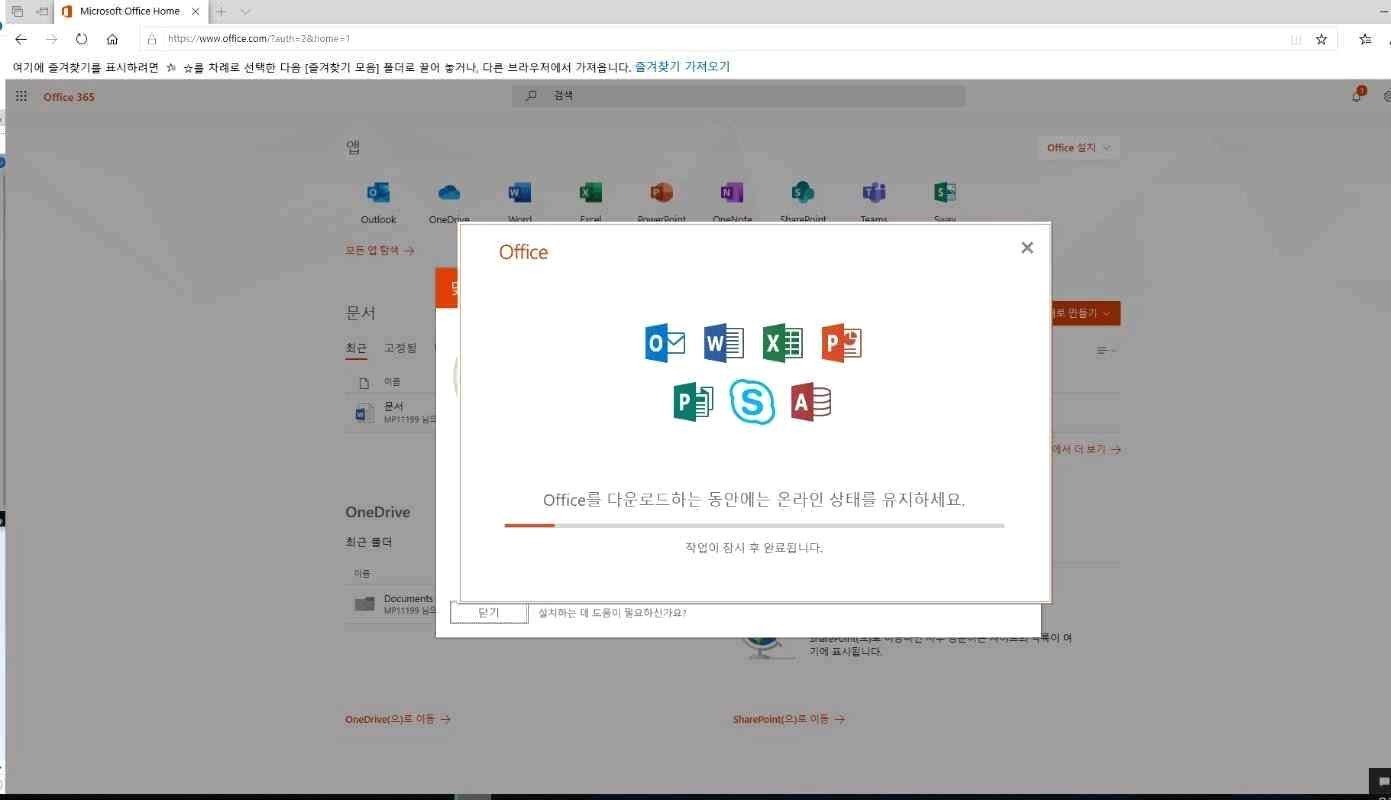1391x800 pixels.
Task: Follow the SharePoint(으)로 이동 link
Action: (789, 719)
